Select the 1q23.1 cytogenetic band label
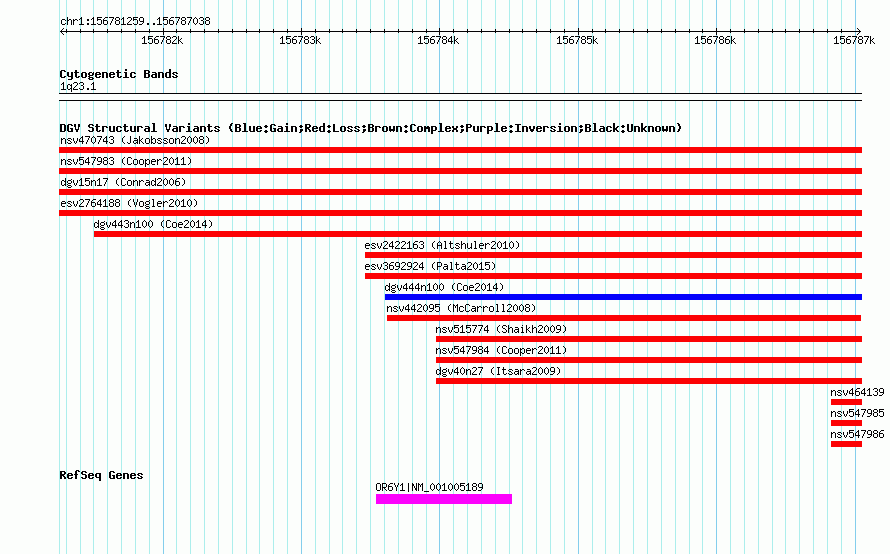This screenshot has height=554, width=890. [x=78, y=86]
